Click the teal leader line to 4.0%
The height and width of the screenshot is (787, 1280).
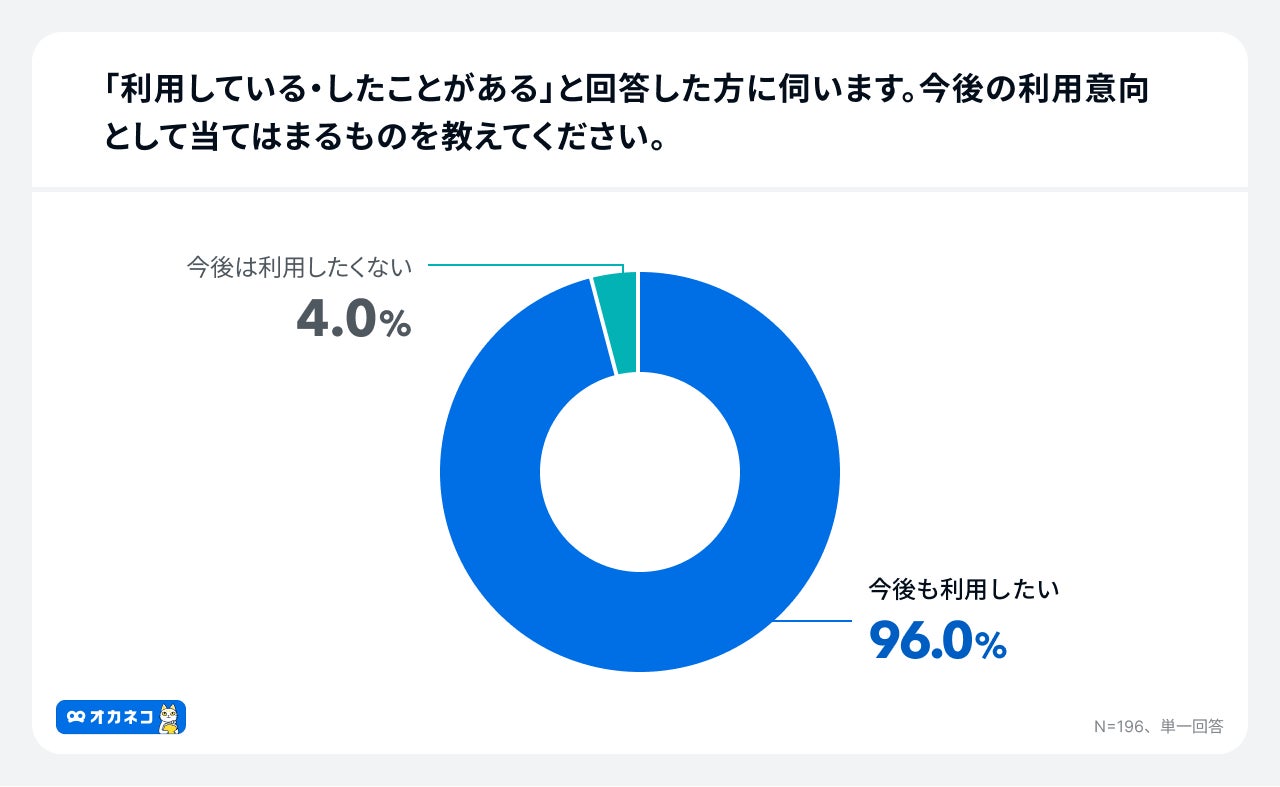click(526, 267)
